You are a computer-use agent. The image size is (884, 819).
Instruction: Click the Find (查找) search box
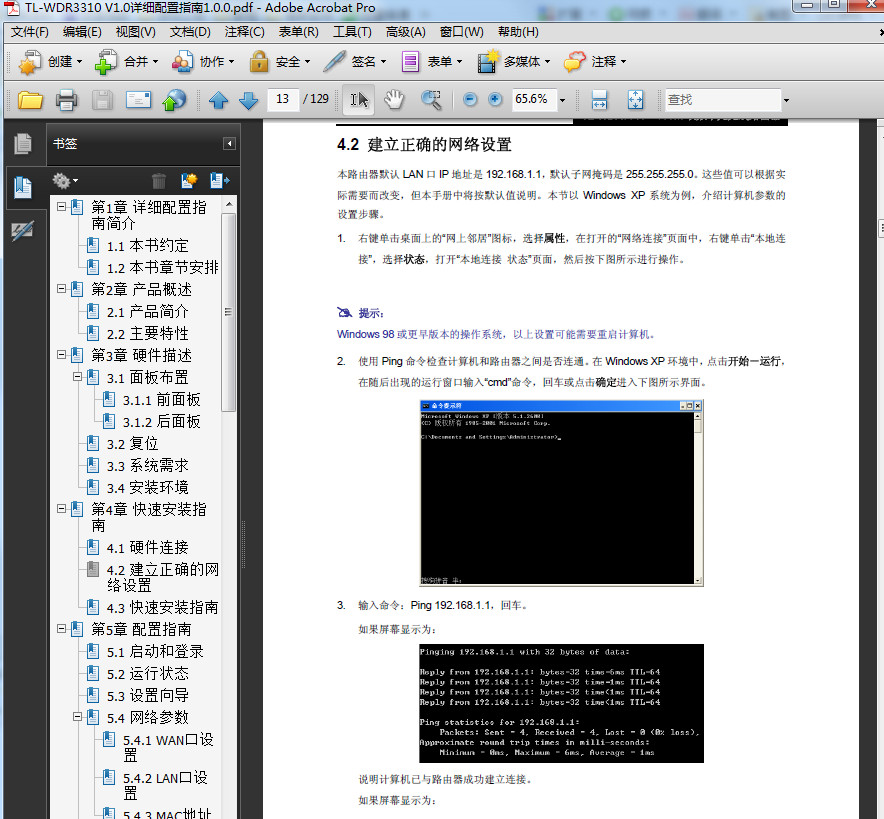[723, 100]
